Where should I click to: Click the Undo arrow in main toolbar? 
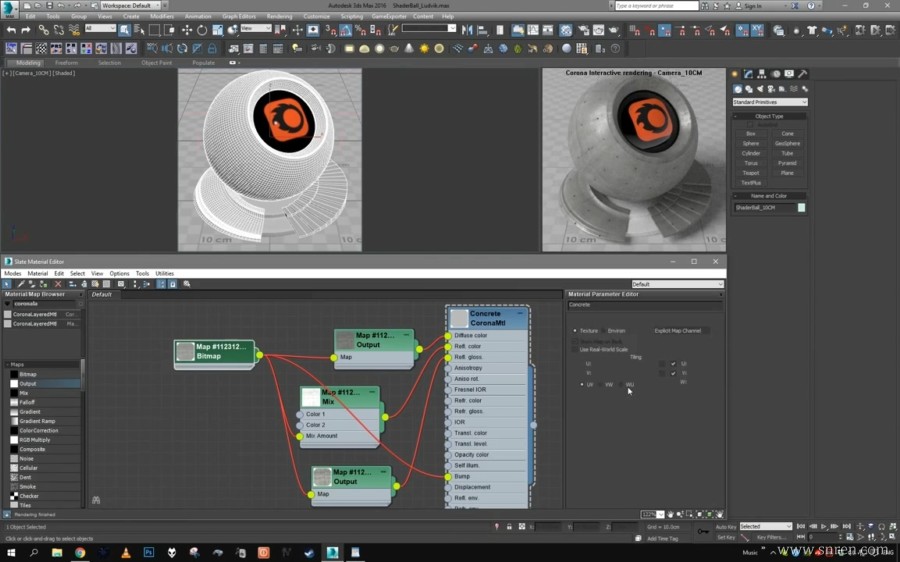pos(11,30)
